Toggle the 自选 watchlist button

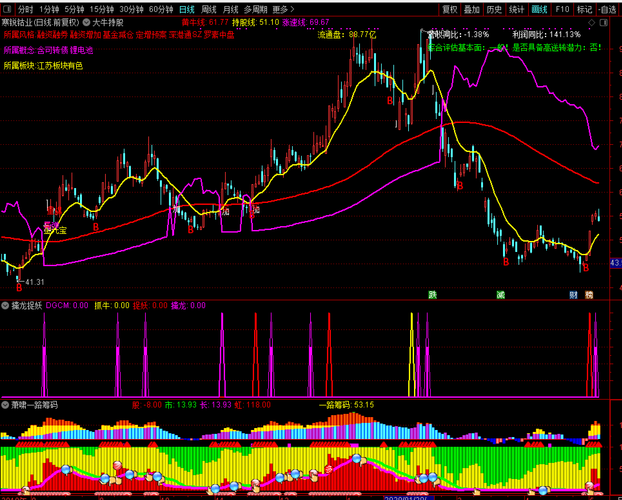[608, 9]
